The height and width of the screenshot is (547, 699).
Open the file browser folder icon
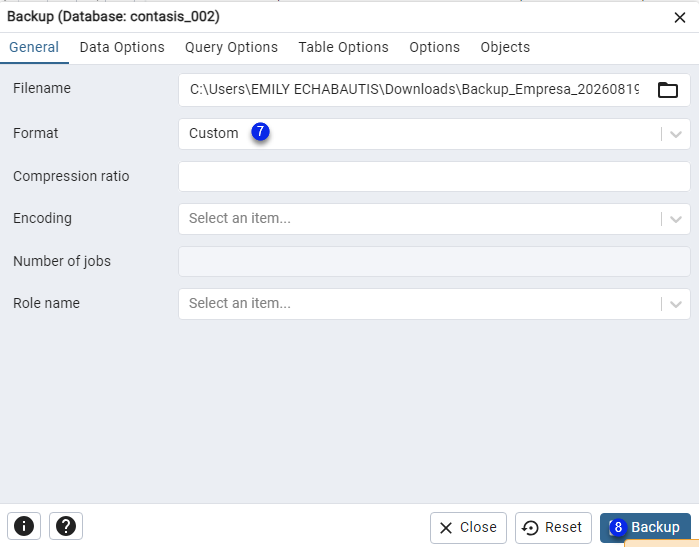point(667,90)
